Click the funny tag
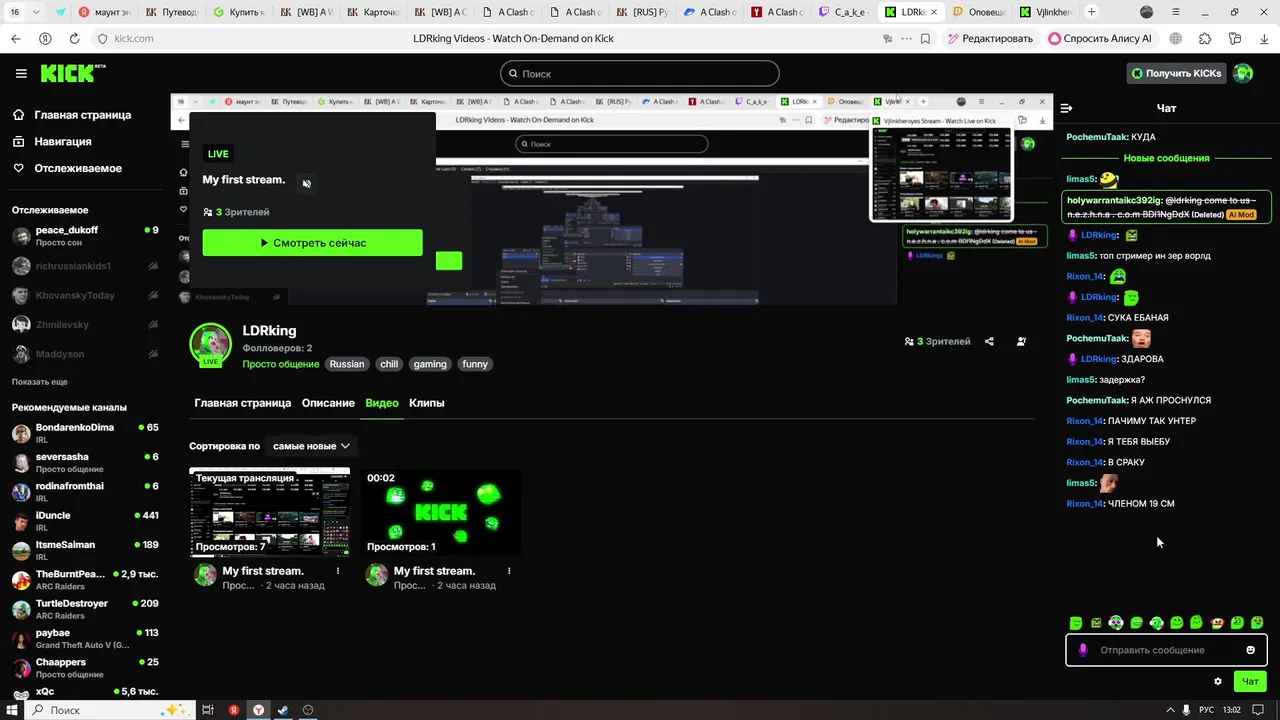 pos(475,364)
